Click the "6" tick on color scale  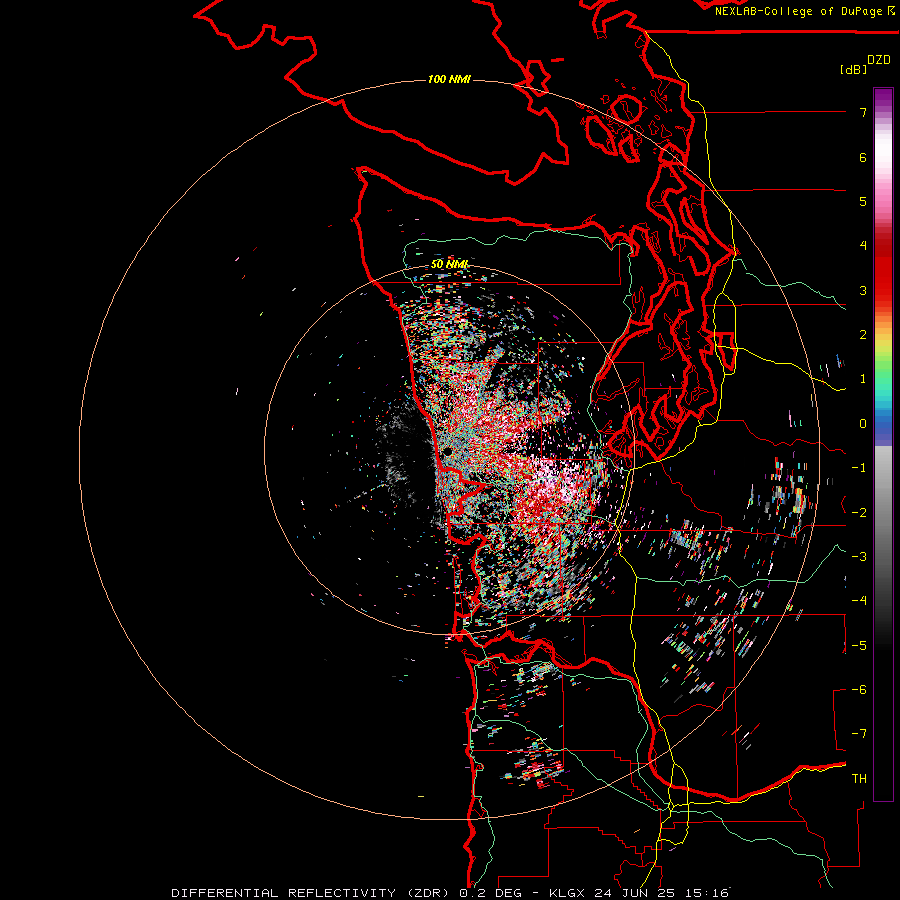[863, 157]
